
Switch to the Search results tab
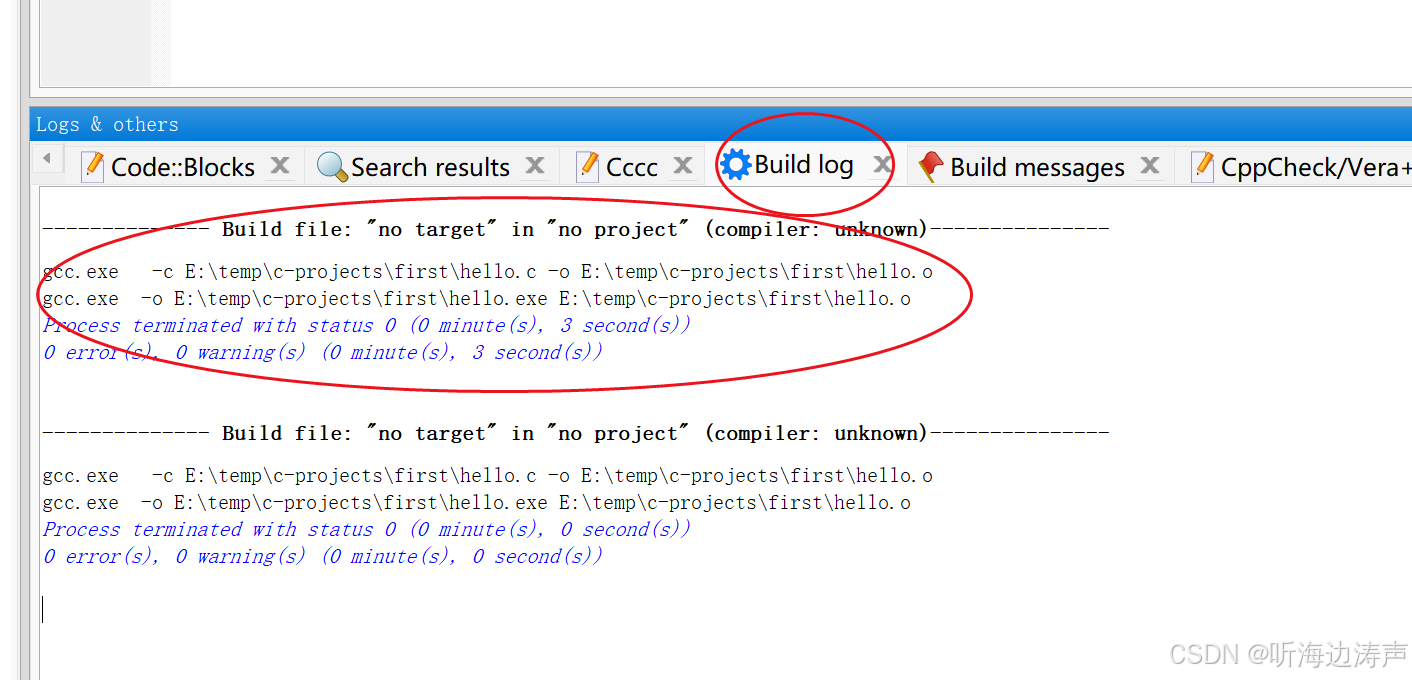pyautogui.click(x=430, y=166)
